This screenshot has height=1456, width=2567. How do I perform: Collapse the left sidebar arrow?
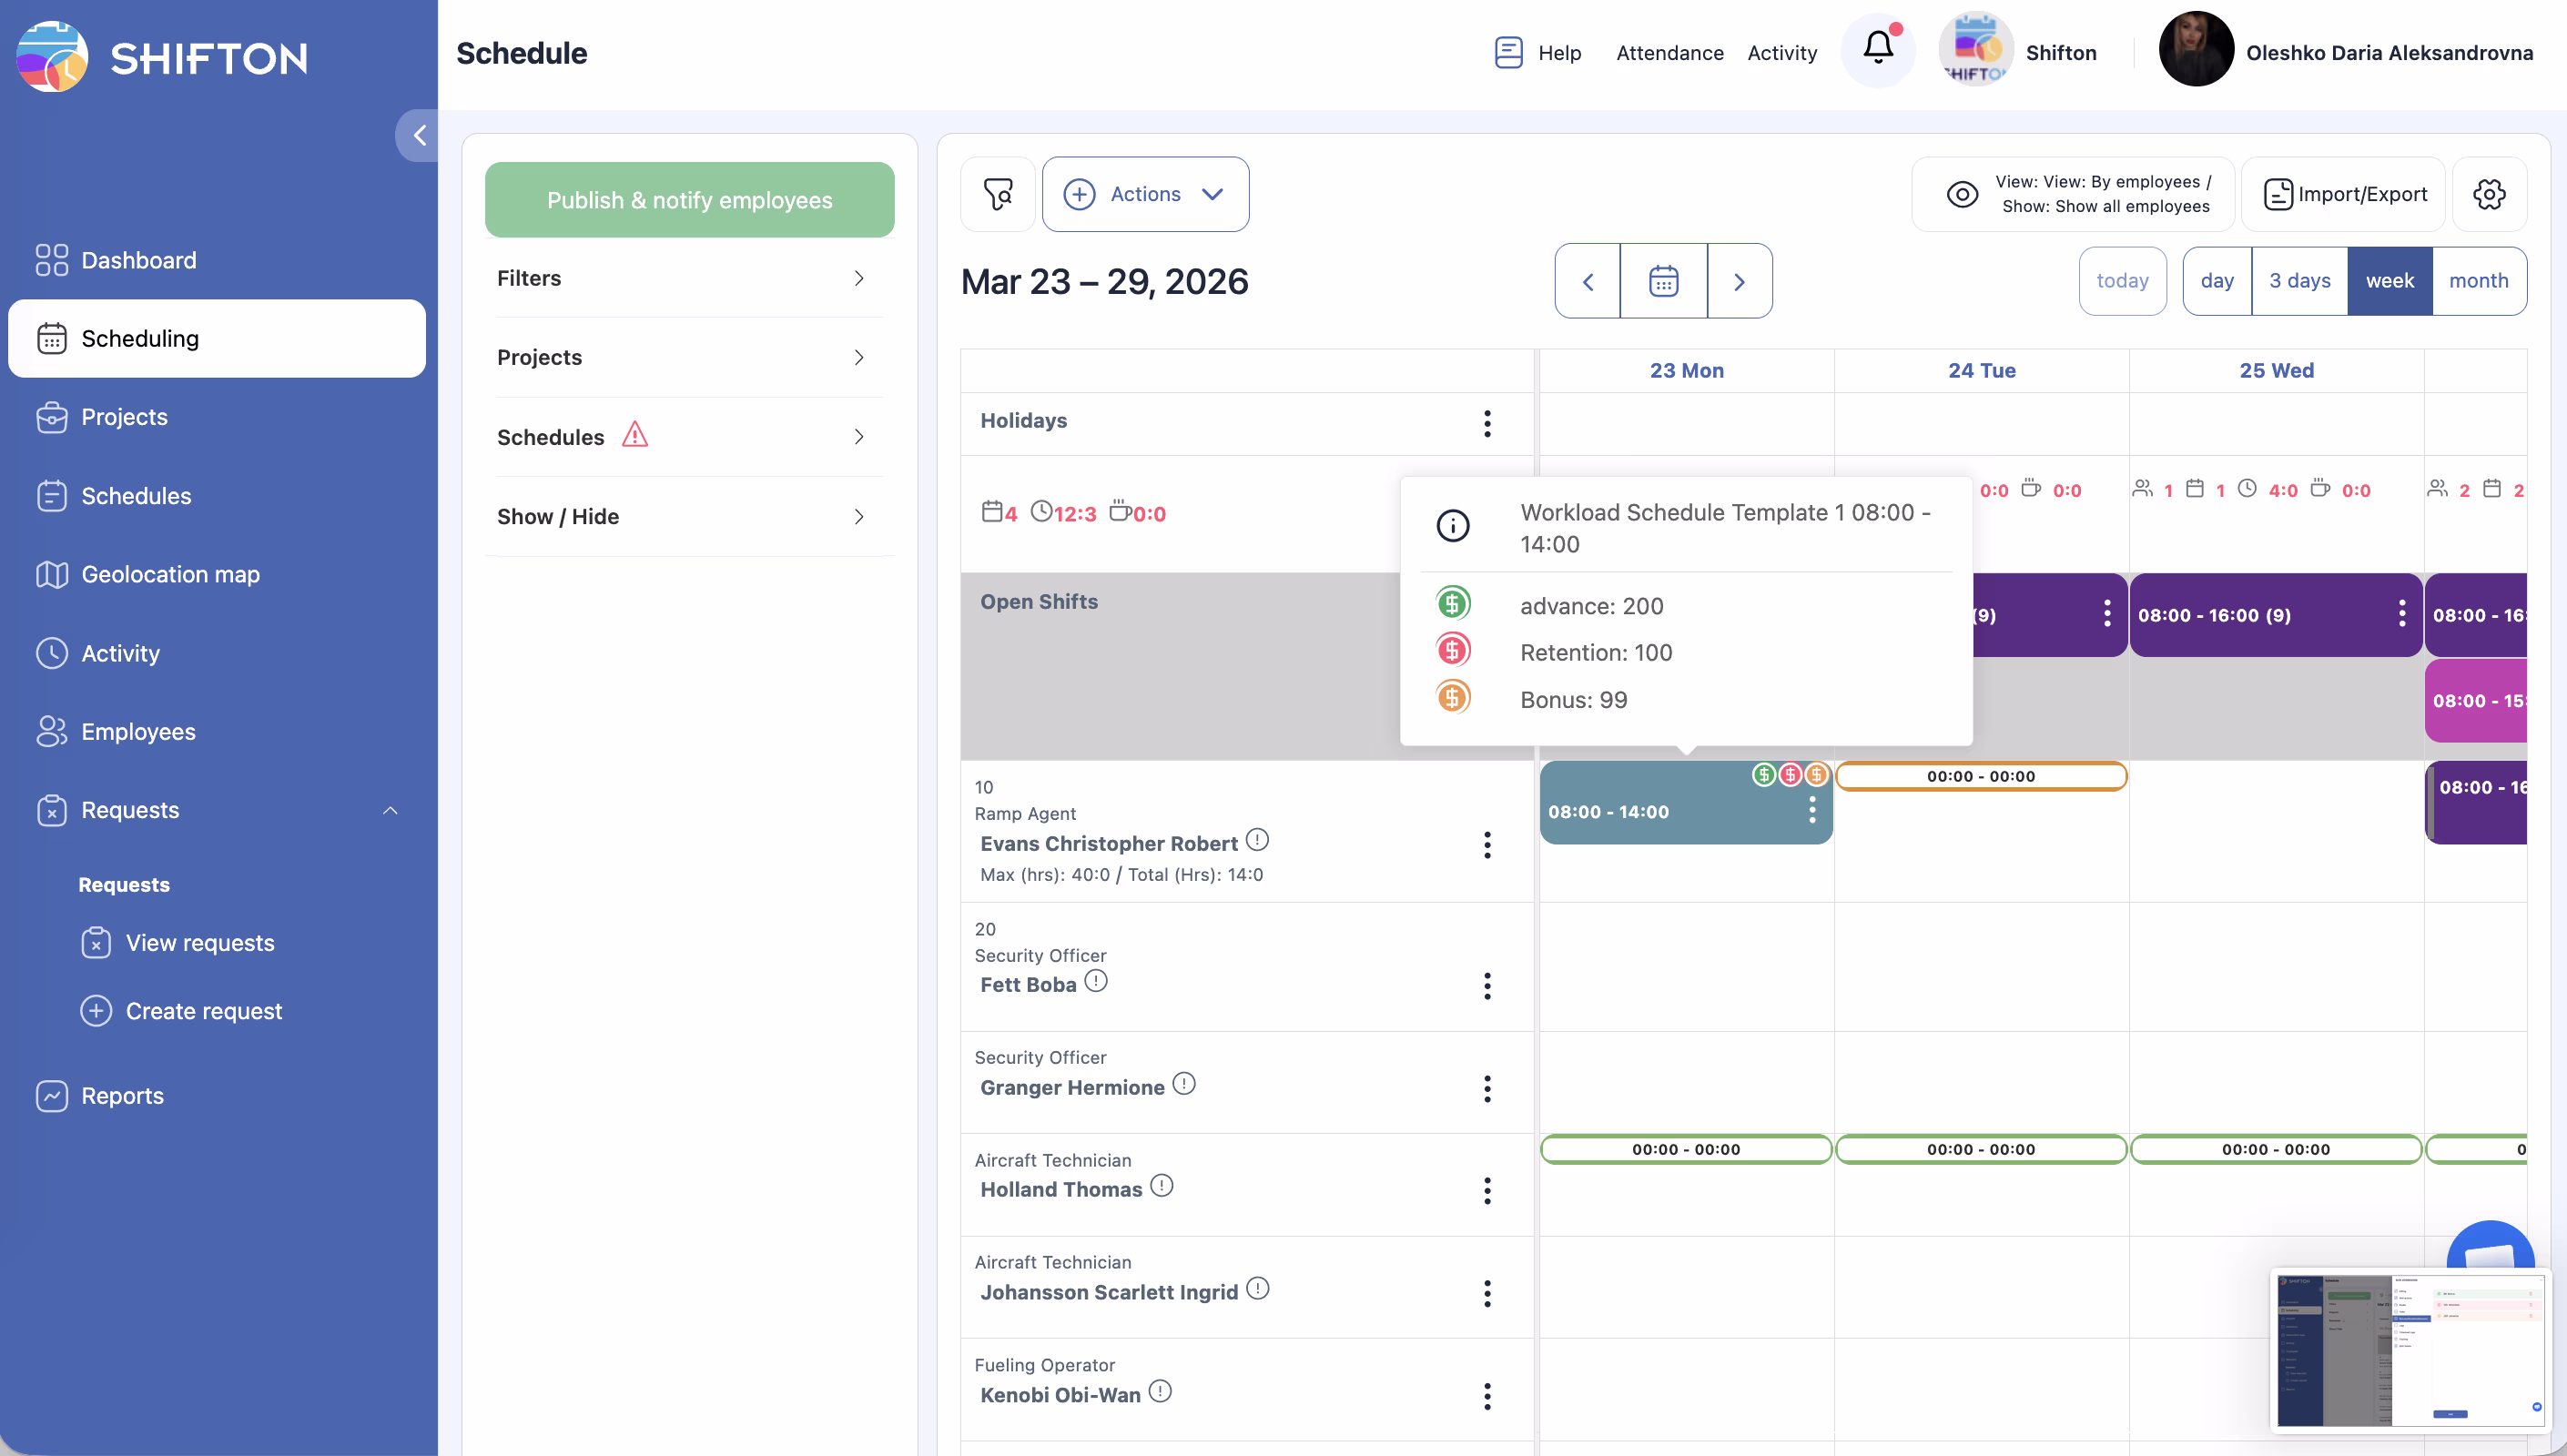point(419,135)
